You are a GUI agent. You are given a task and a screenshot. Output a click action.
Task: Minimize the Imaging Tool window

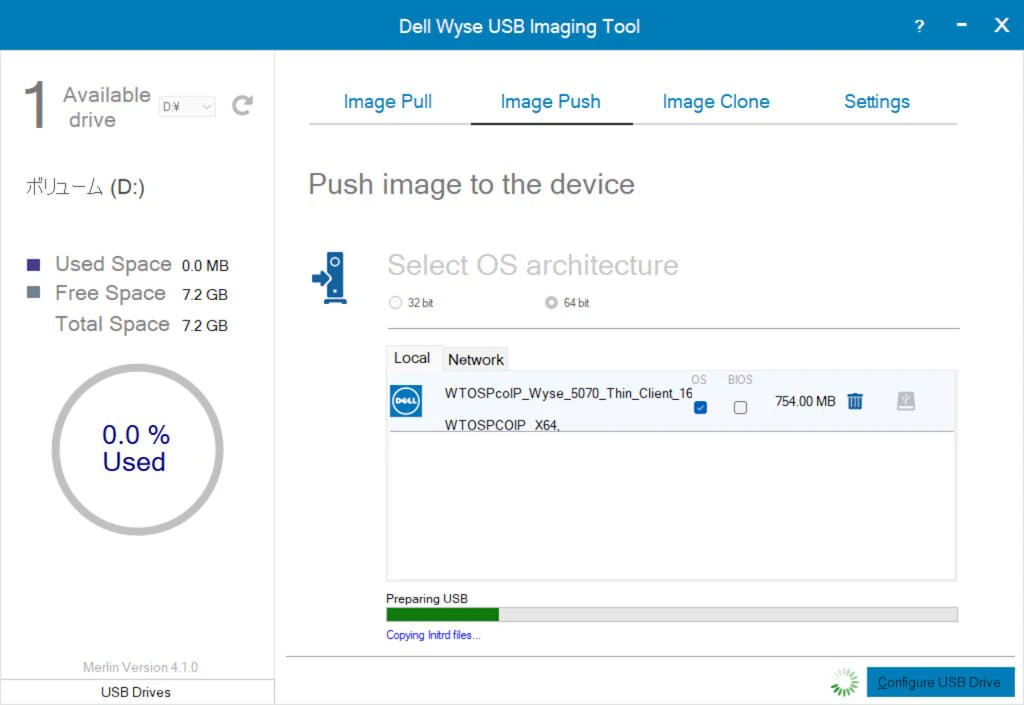pyautogui.click(x=961, y=25)
